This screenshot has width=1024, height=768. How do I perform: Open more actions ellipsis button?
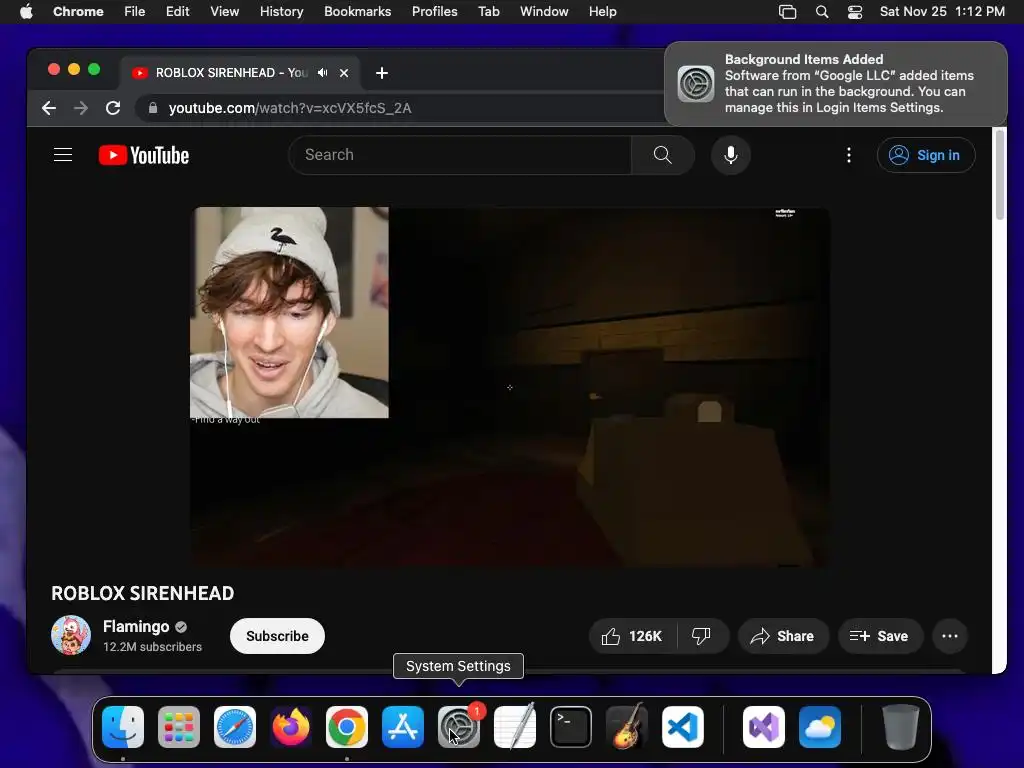950,636
